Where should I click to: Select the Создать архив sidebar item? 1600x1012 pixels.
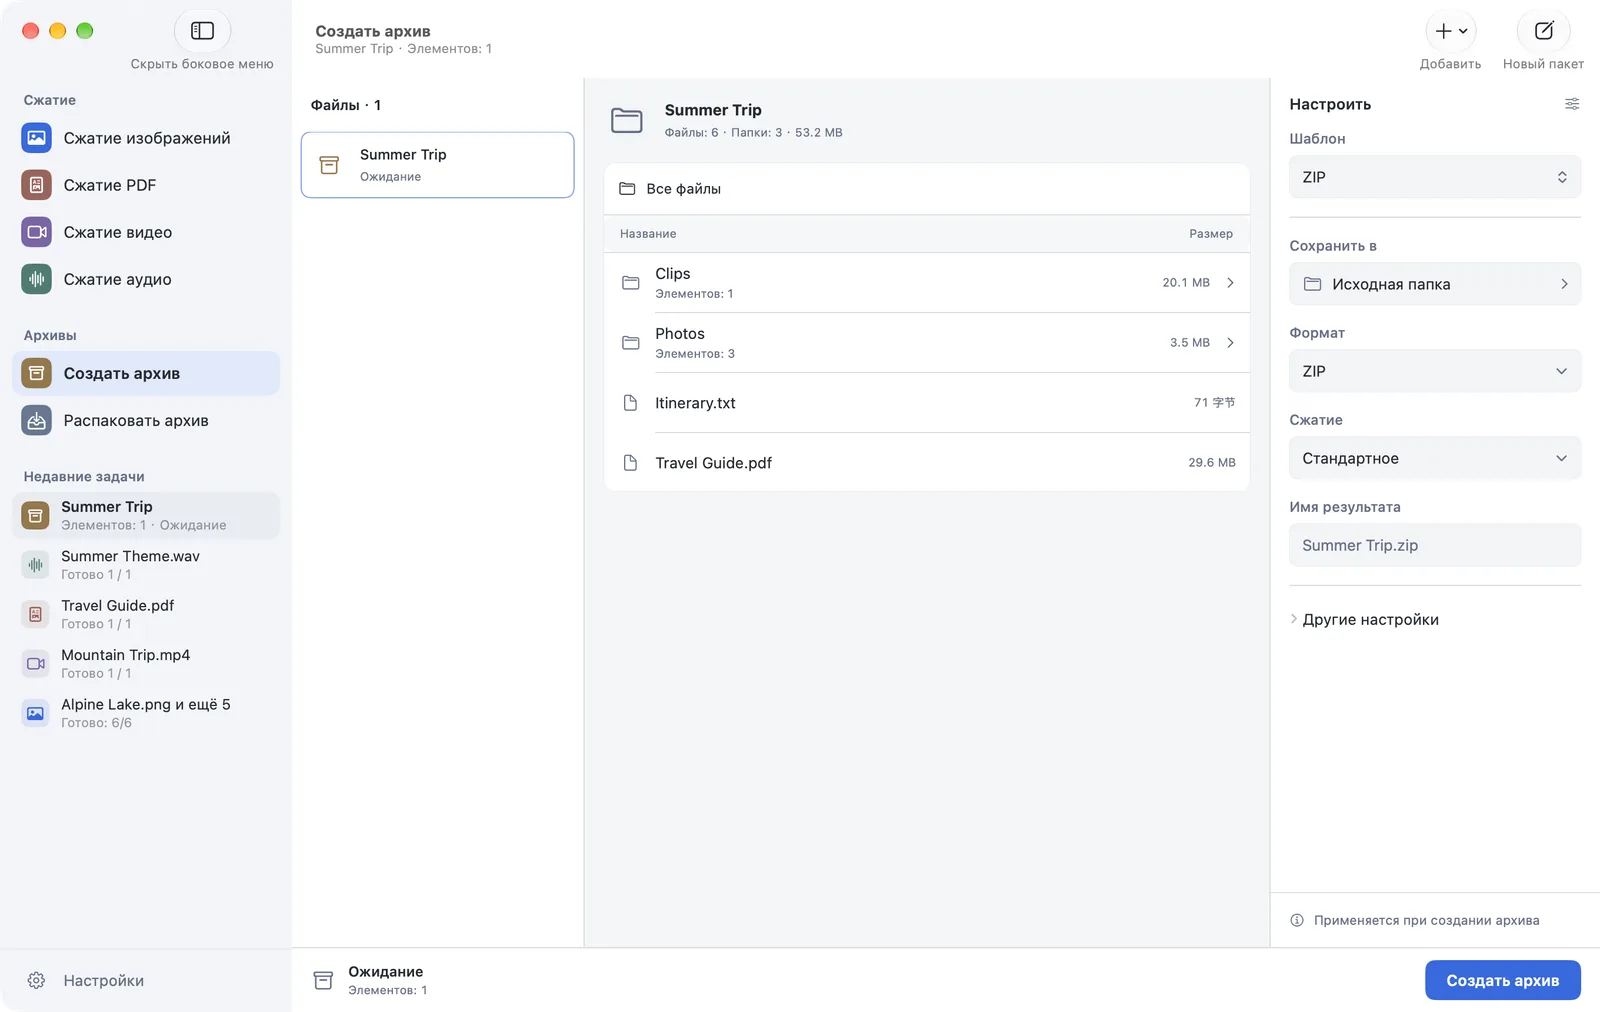coord(146,374)
